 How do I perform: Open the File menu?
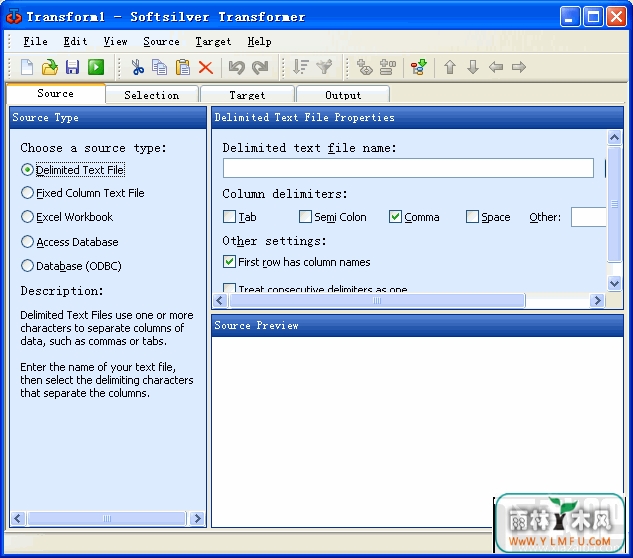35,42
